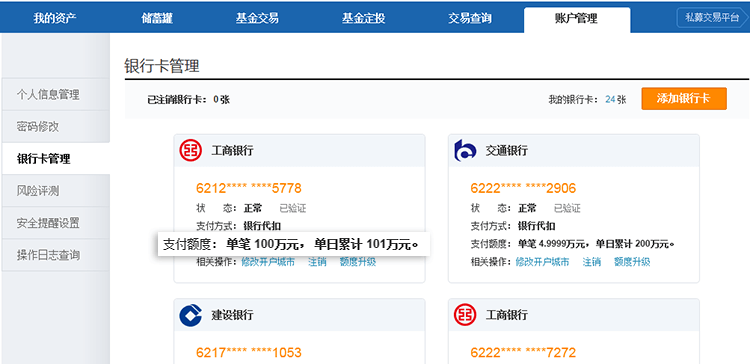Click 注销 link on card 2906

[x=592, y=262]
